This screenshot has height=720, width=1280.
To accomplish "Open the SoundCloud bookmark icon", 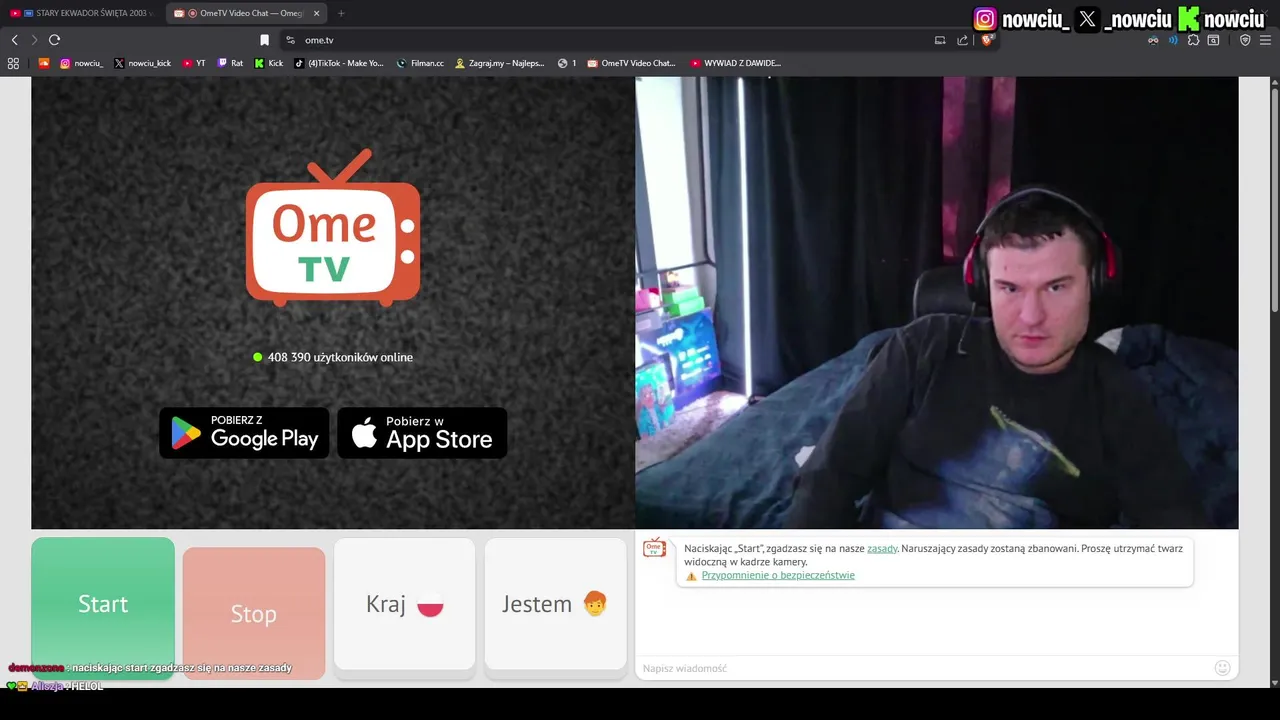I will 44,63.
